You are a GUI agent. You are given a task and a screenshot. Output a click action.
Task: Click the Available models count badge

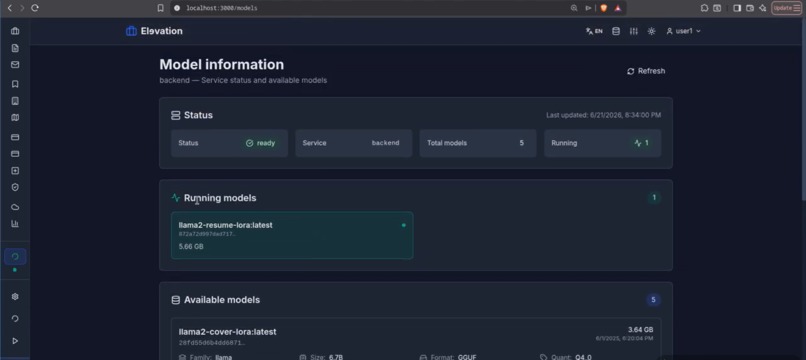tap(653, 300)
